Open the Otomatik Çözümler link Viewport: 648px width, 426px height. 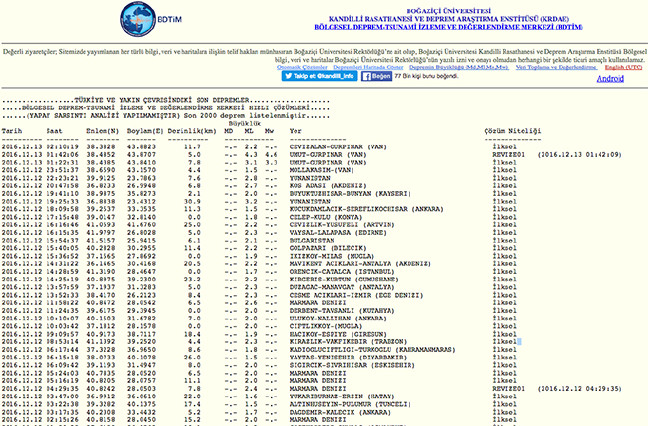[x=302, y=67]
